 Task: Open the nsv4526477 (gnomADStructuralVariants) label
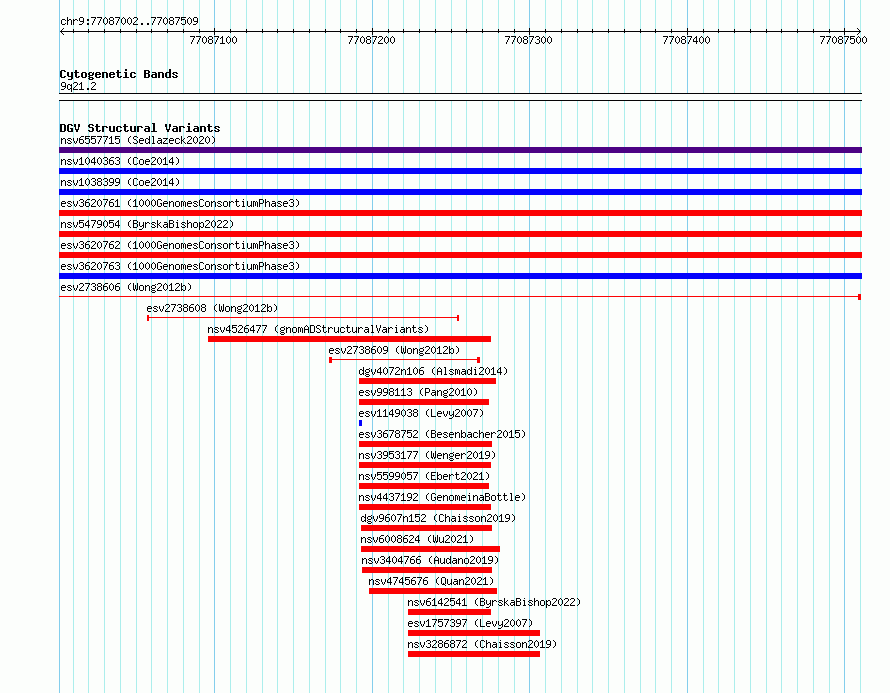coord(318,329)
